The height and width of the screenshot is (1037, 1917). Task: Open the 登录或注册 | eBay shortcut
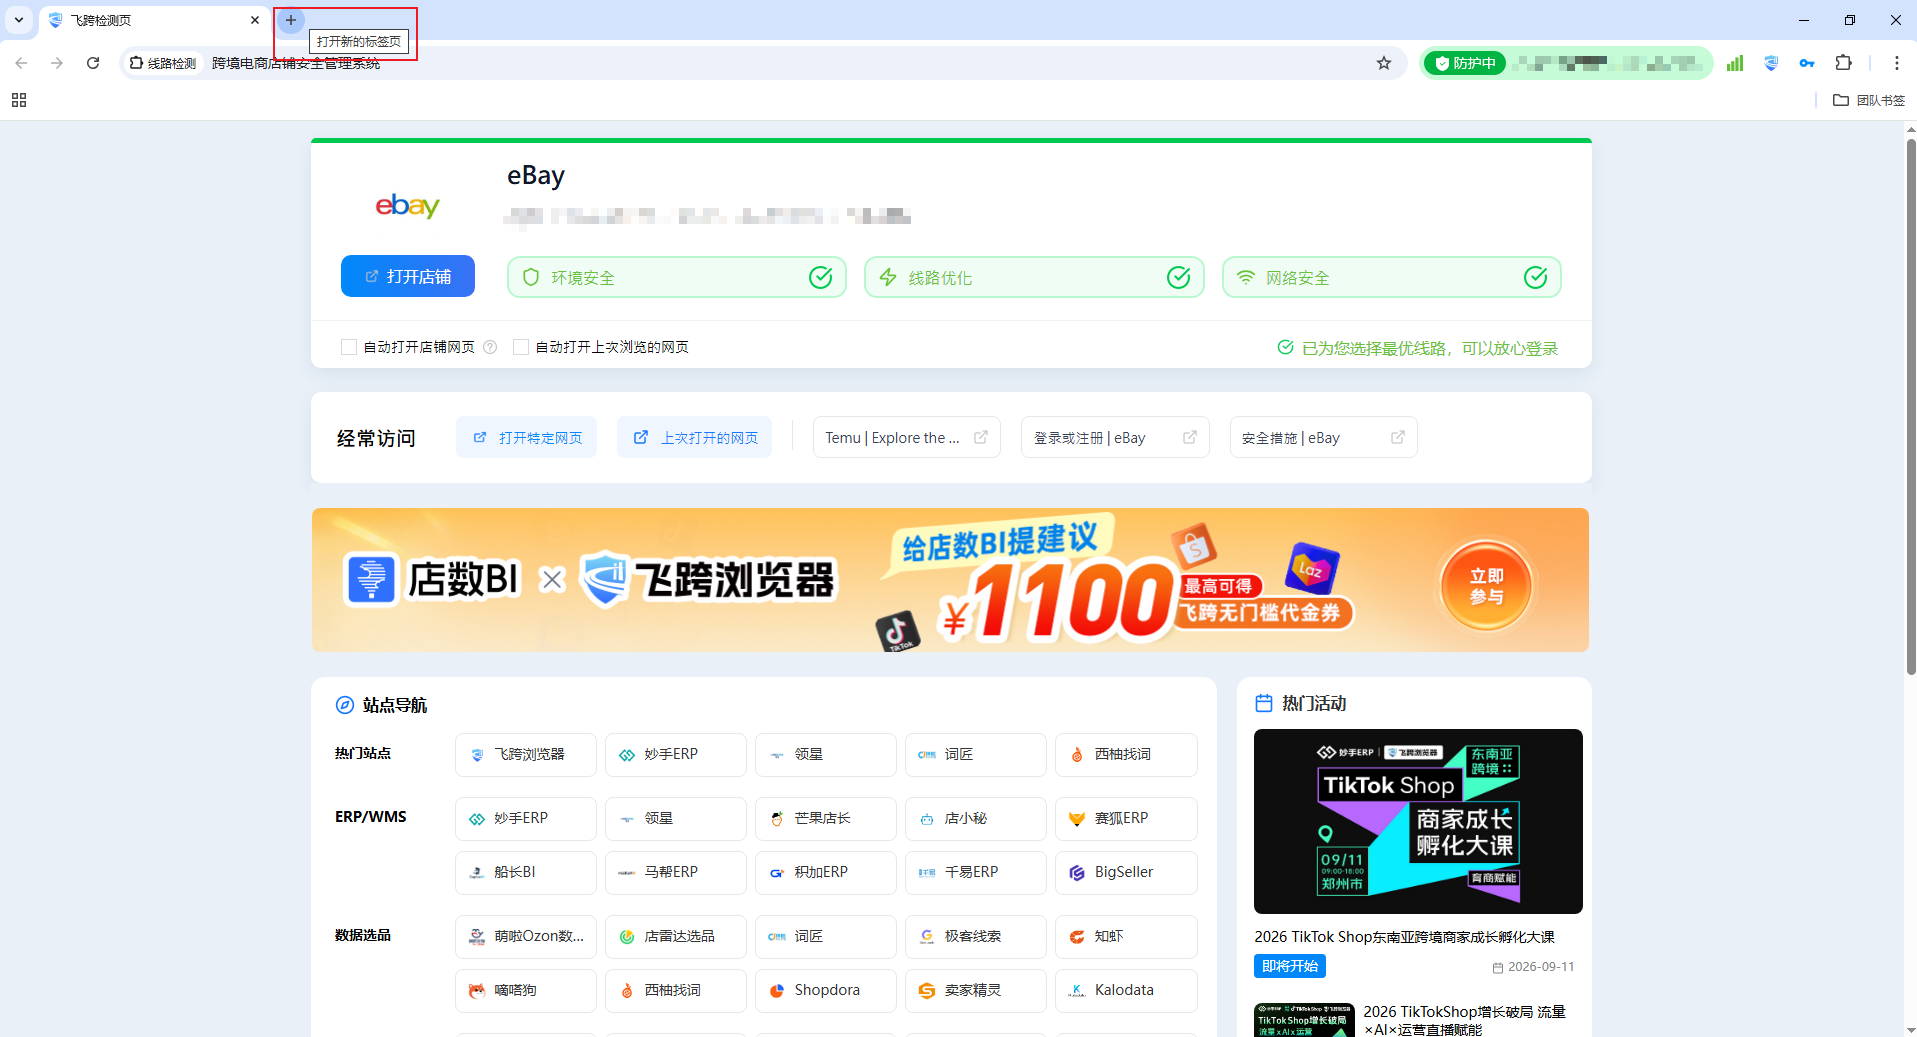[x=1115, y=437]
